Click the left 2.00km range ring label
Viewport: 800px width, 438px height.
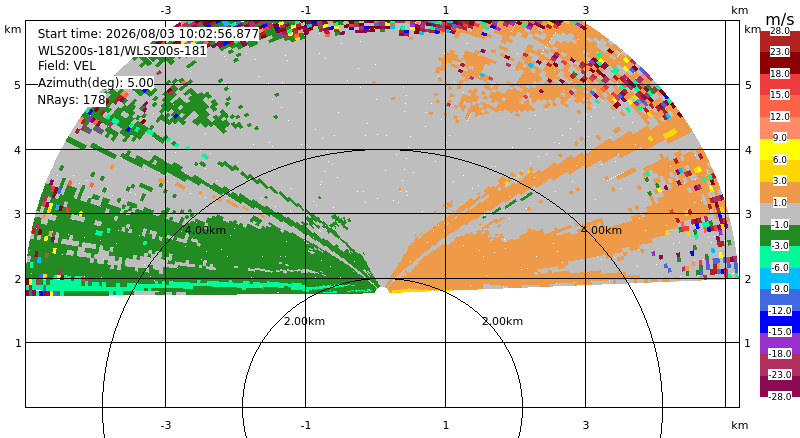point(304,321)
